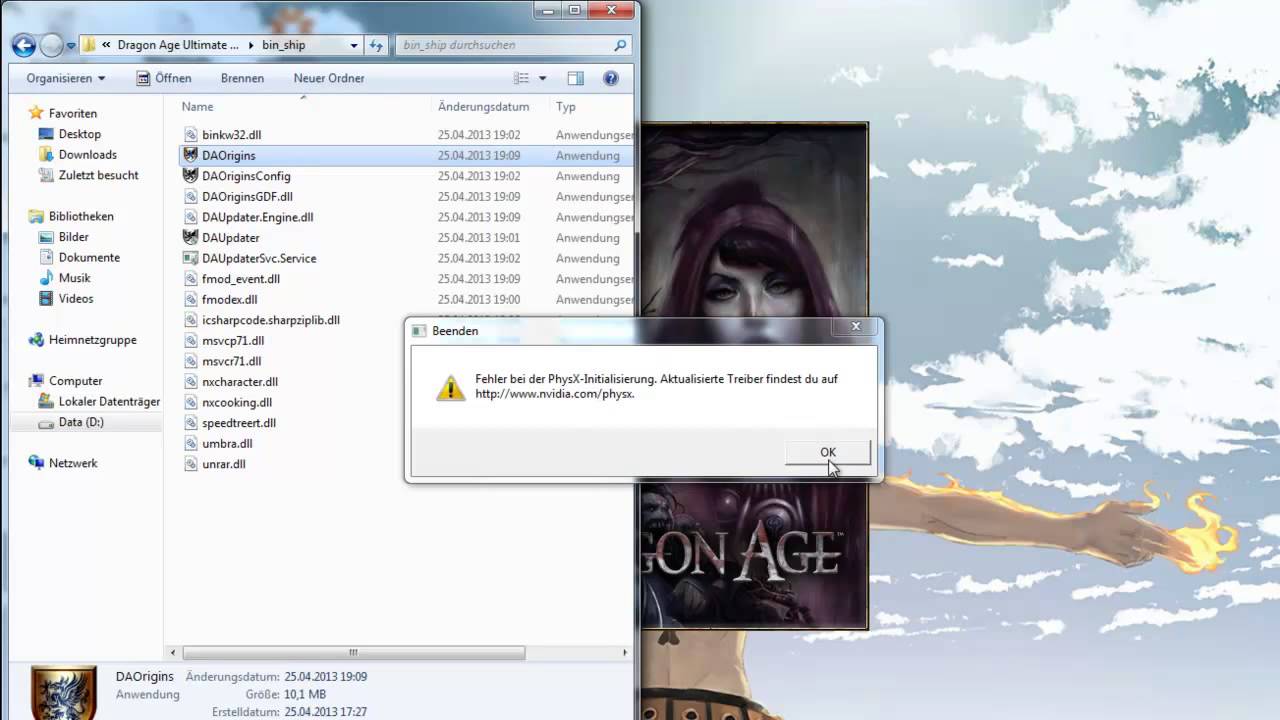Select Bibliotheken in the navigation pane
The width and height of the screenshot is (1280, 720).
click(x=81, y=216)
